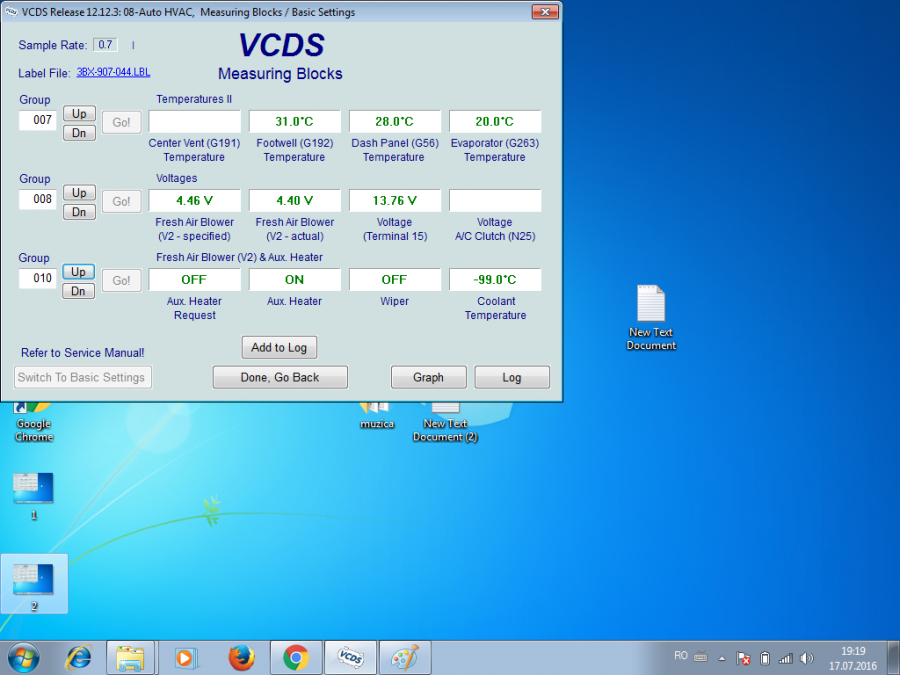The height and width of the screenshot is (675, 900).
Task: Open Firefox from the taskbar
Action: [241, 657]
